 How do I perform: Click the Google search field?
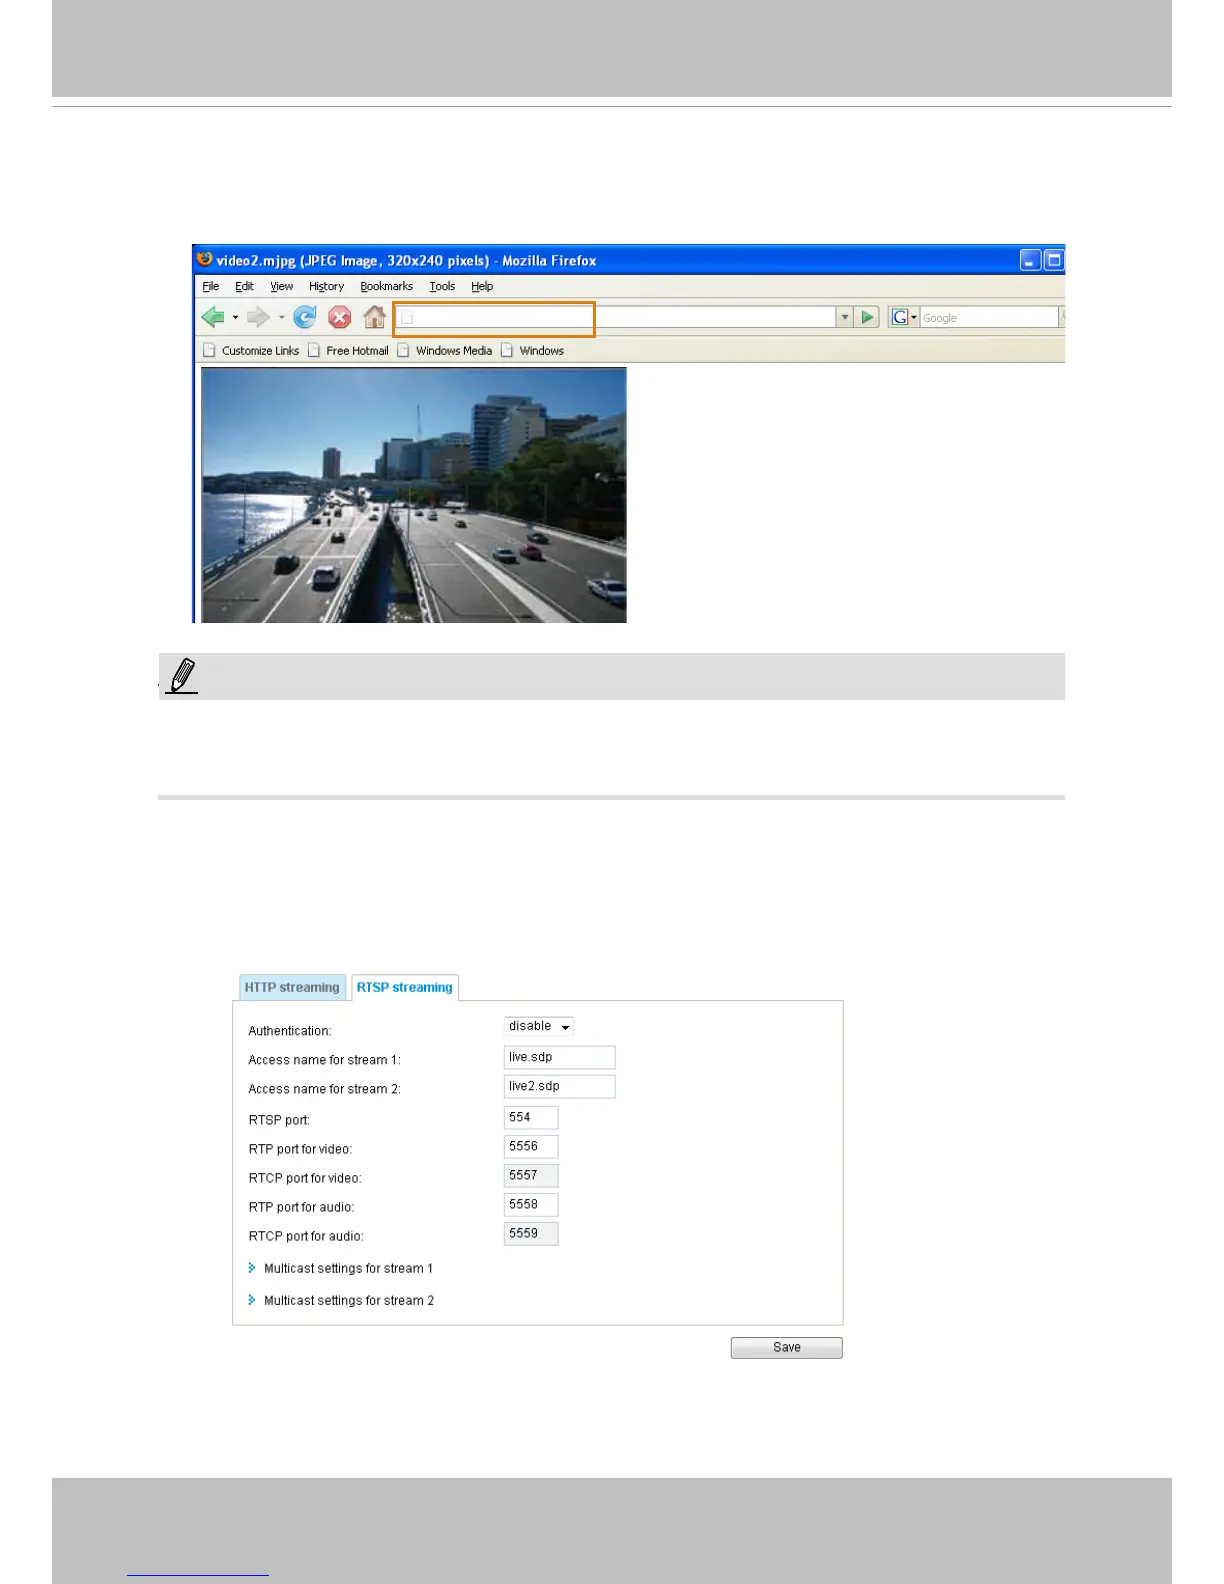point(988,317)
